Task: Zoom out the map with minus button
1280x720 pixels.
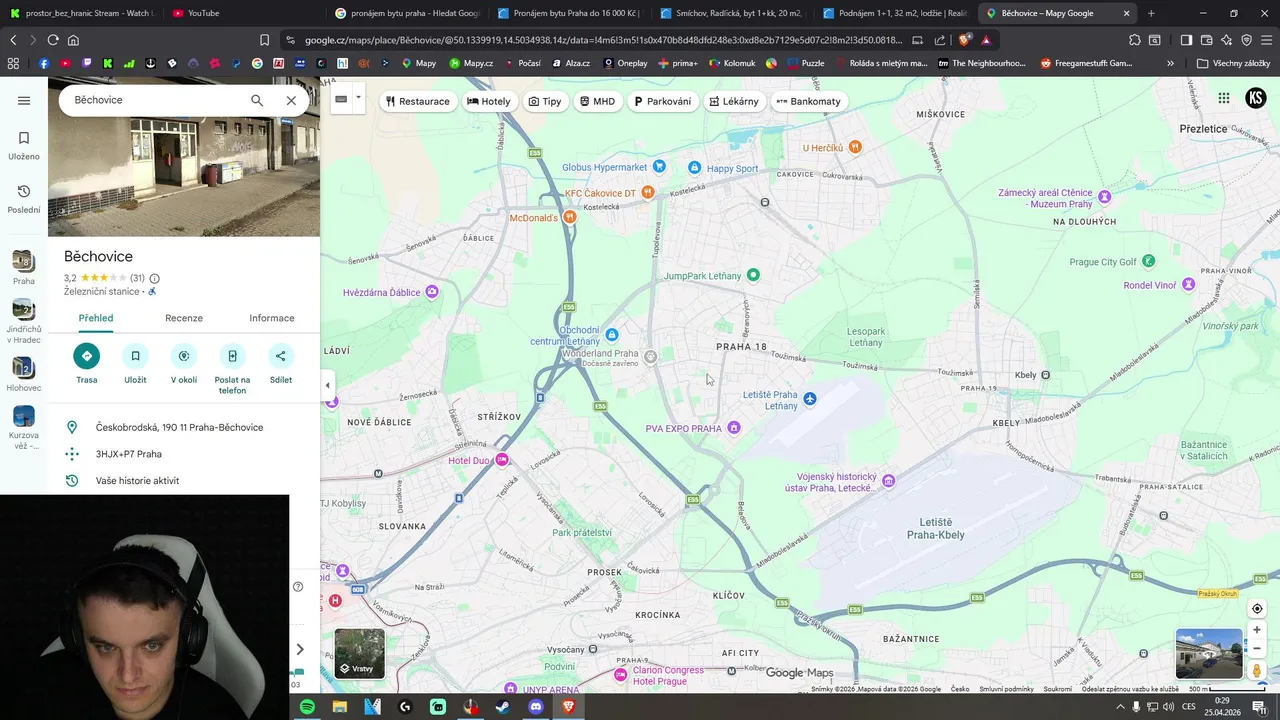Action: 1257,649
